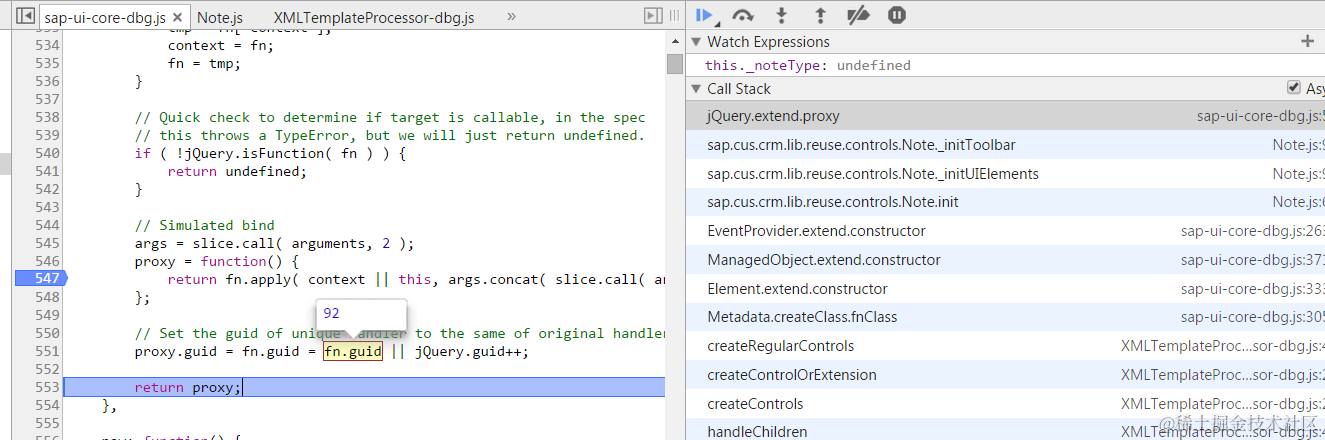Select Metadata.createClass.fnClass stack frame

click(x=1005, y=317)
